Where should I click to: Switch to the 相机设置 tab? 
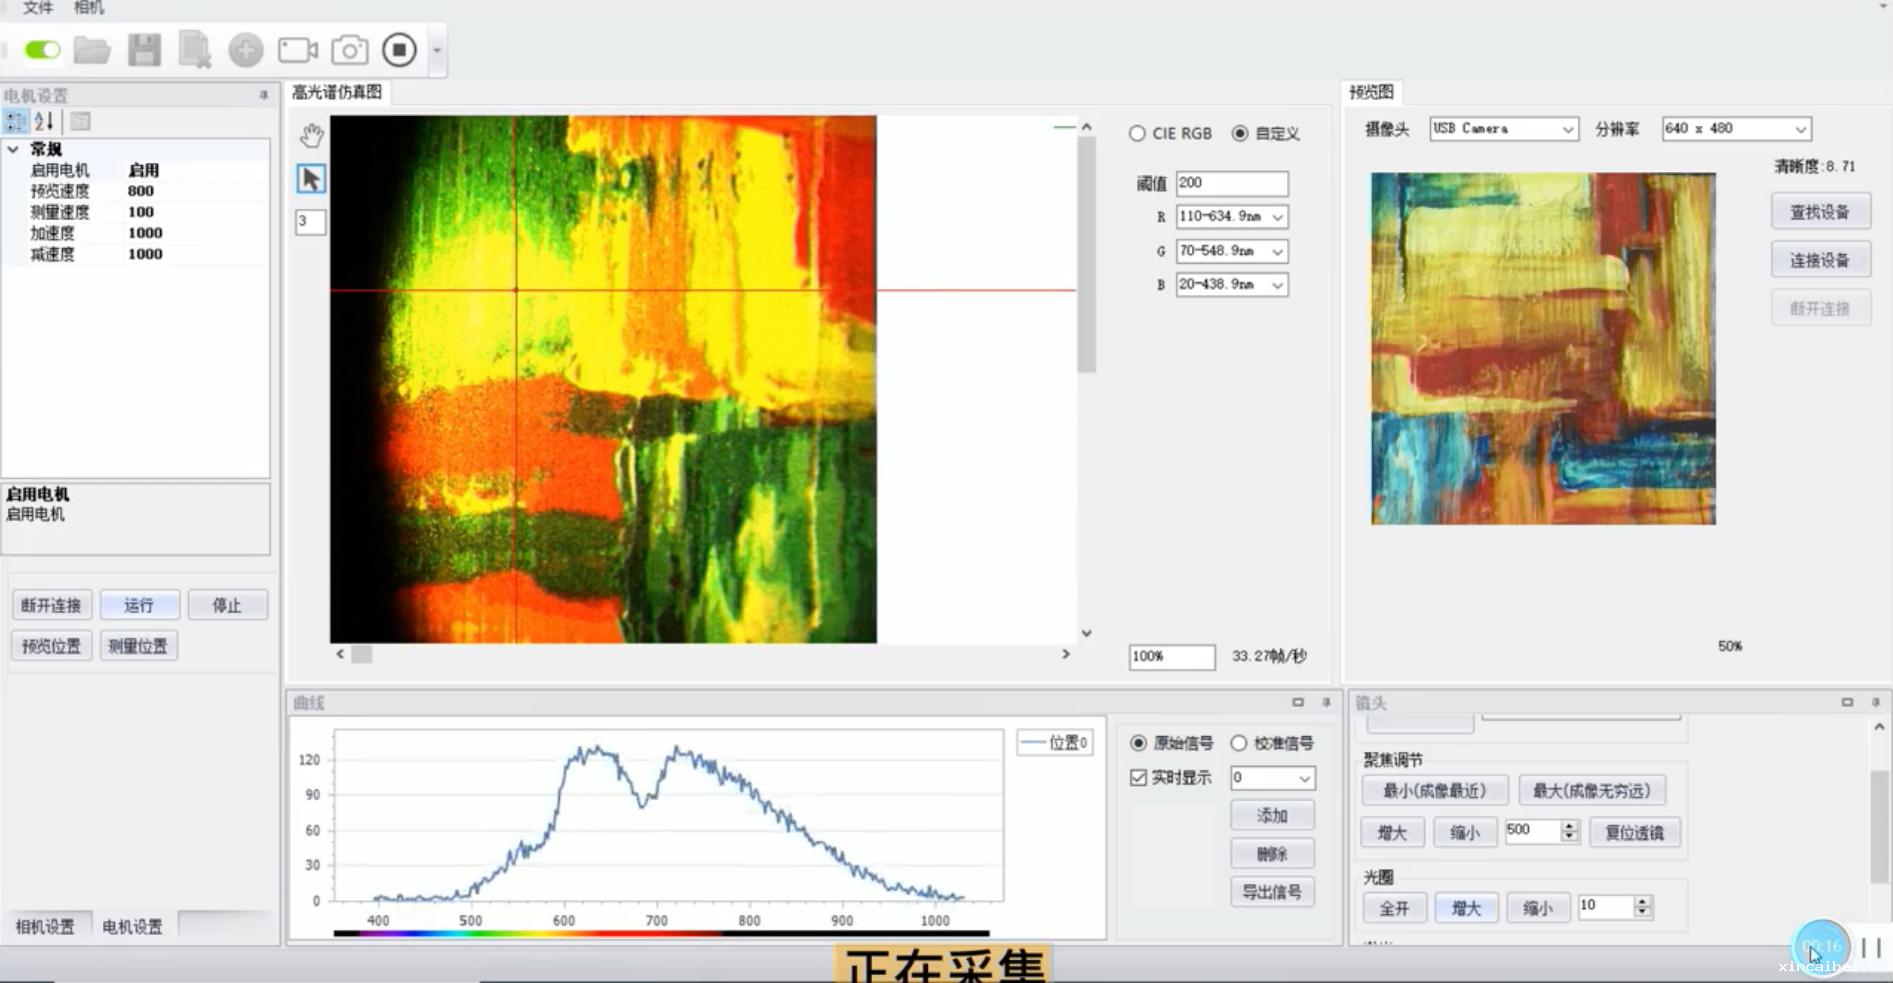[x=45, y=927]
